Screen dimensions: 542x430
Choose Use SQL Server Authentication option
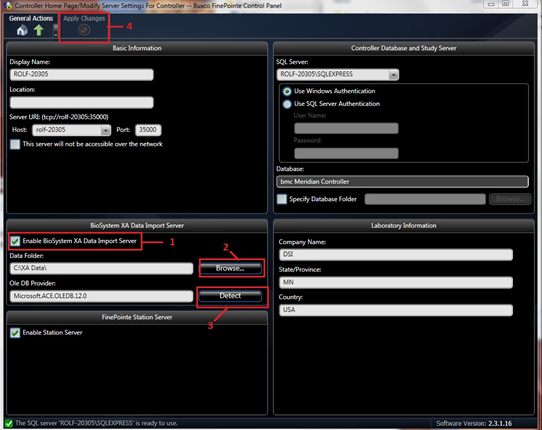287,104
